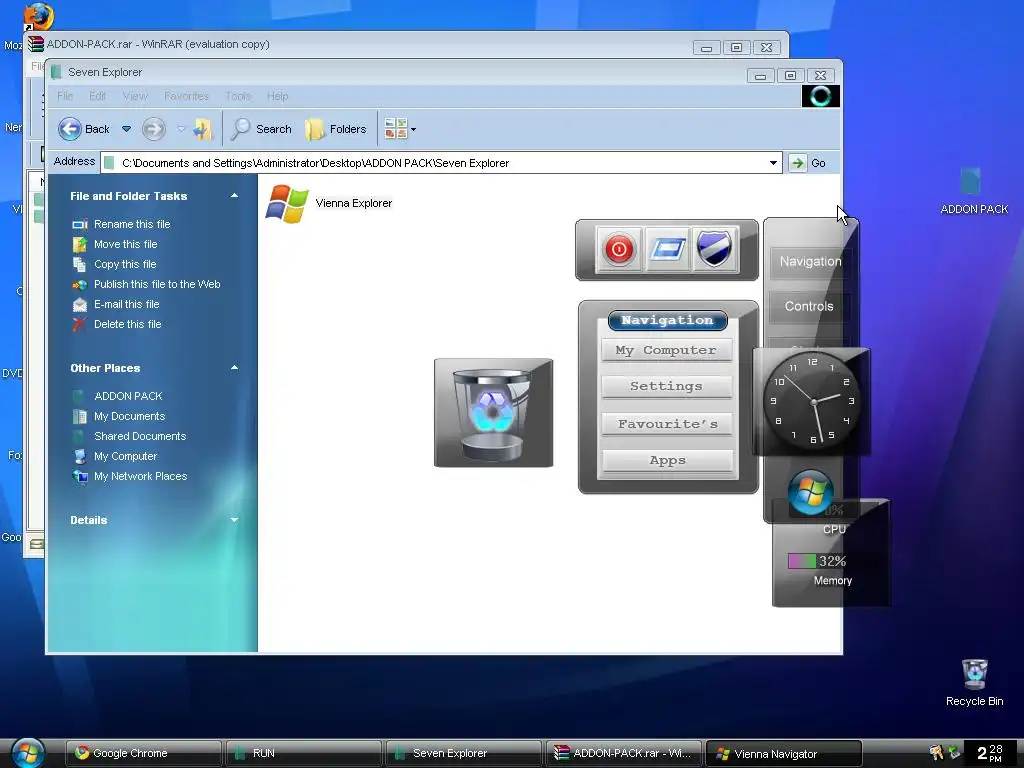Screen dimensions: 1024x768
Task: Click the Go button next to the Address bar
Action: tap(808, 163)
